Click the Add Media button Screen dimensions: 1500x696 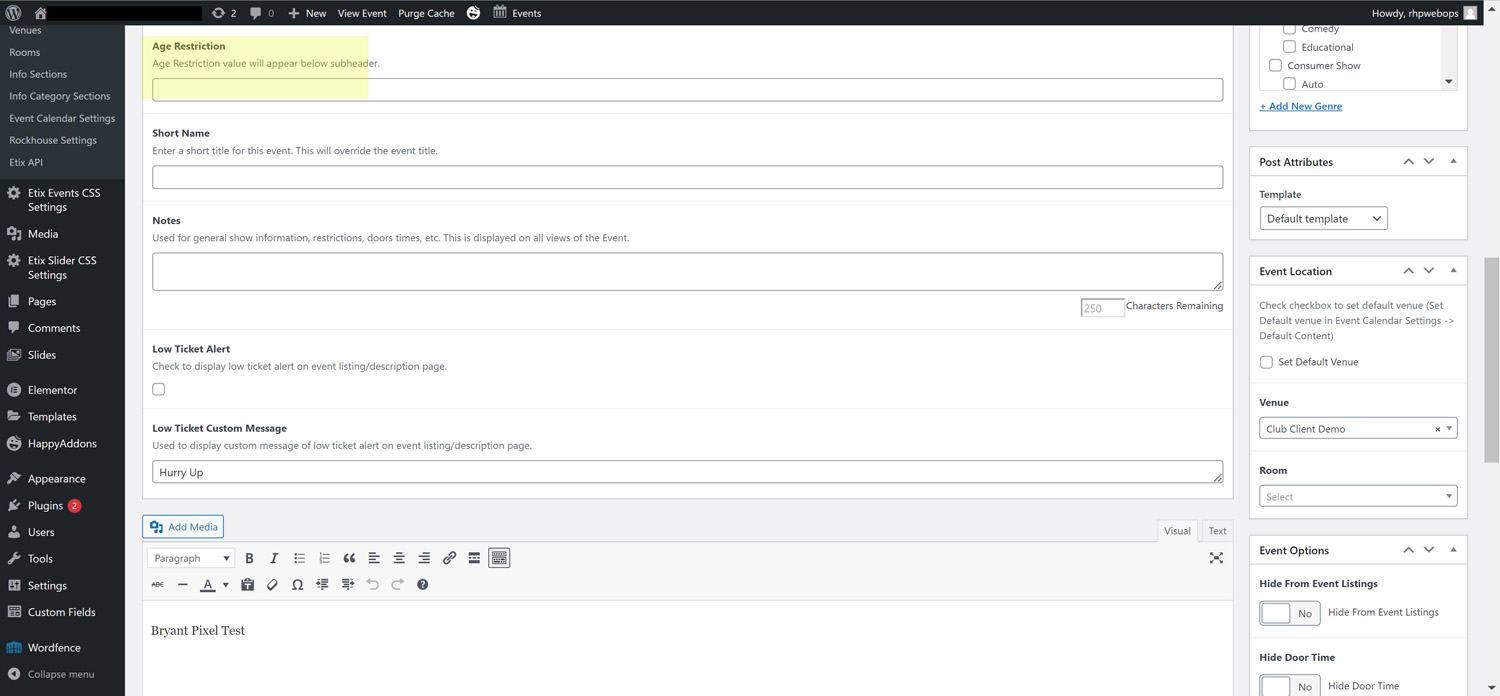click(x=183, y=527)
